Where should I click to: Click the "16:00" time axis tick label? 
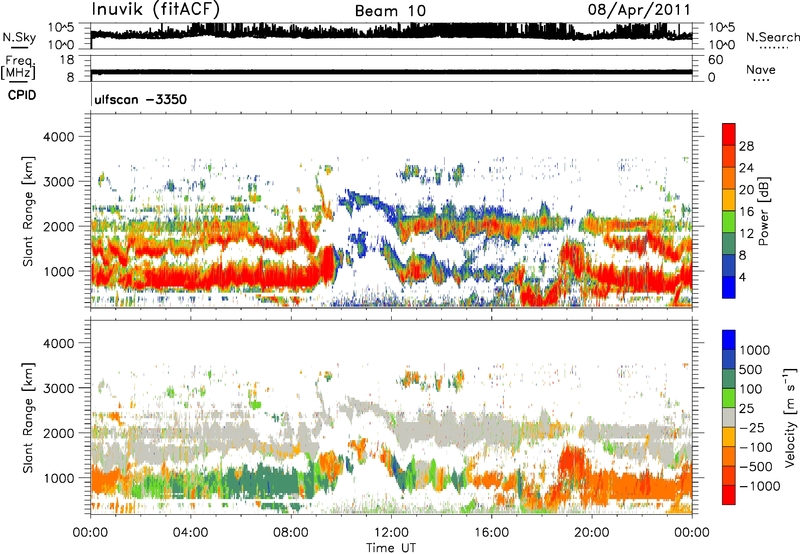[x=491, y=533]
